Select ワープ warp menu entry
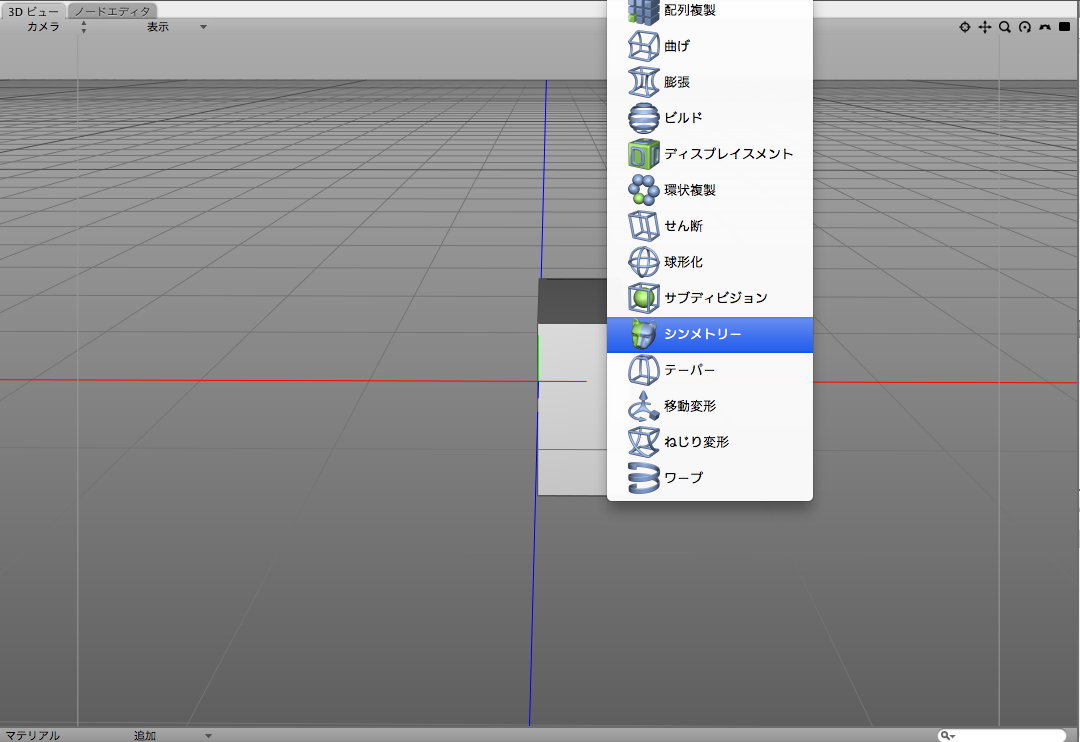The width and height of the screenshot is (1080, 742). tap(709, 477)
